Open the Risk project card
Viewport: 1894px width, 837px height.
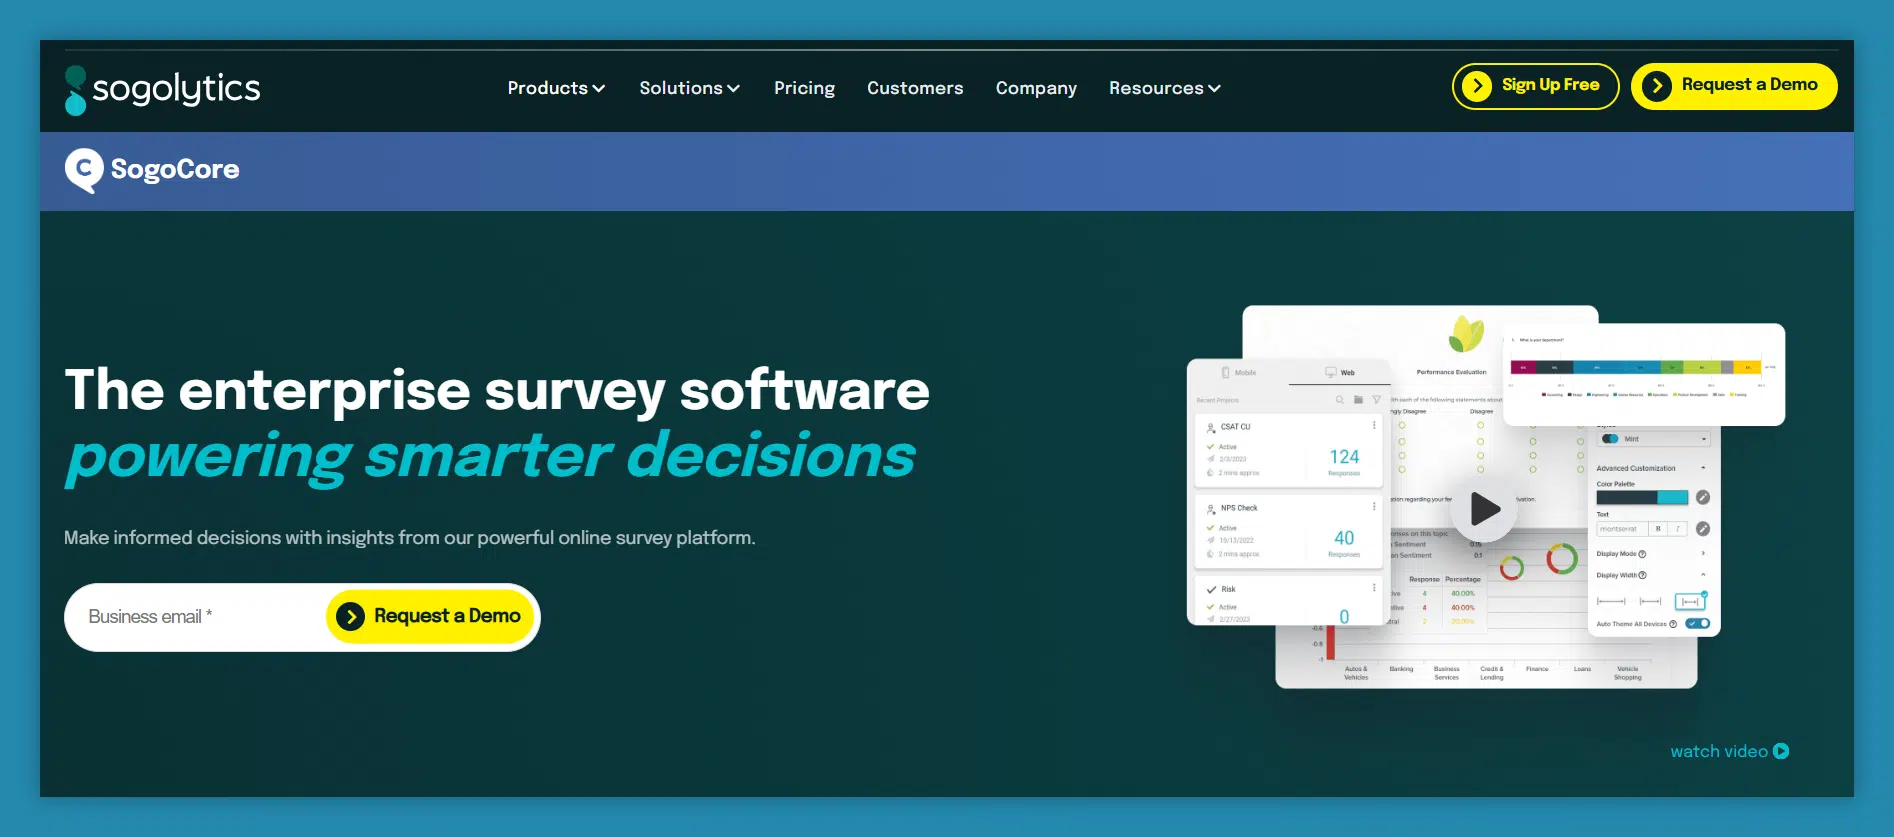coord(1290,601)
